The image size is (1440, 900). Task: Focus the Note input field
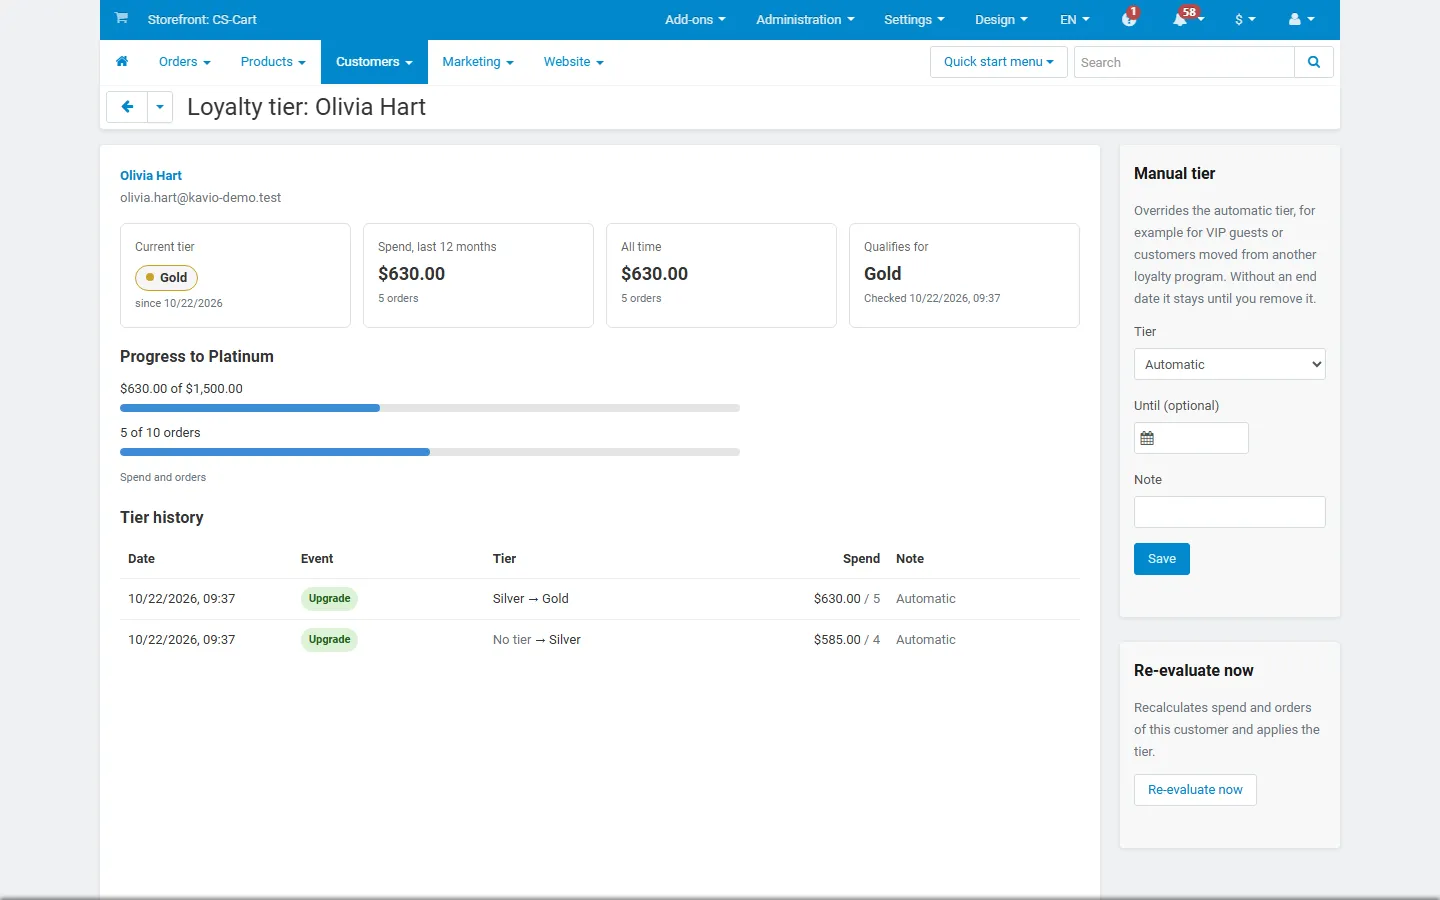[1230, 512]
